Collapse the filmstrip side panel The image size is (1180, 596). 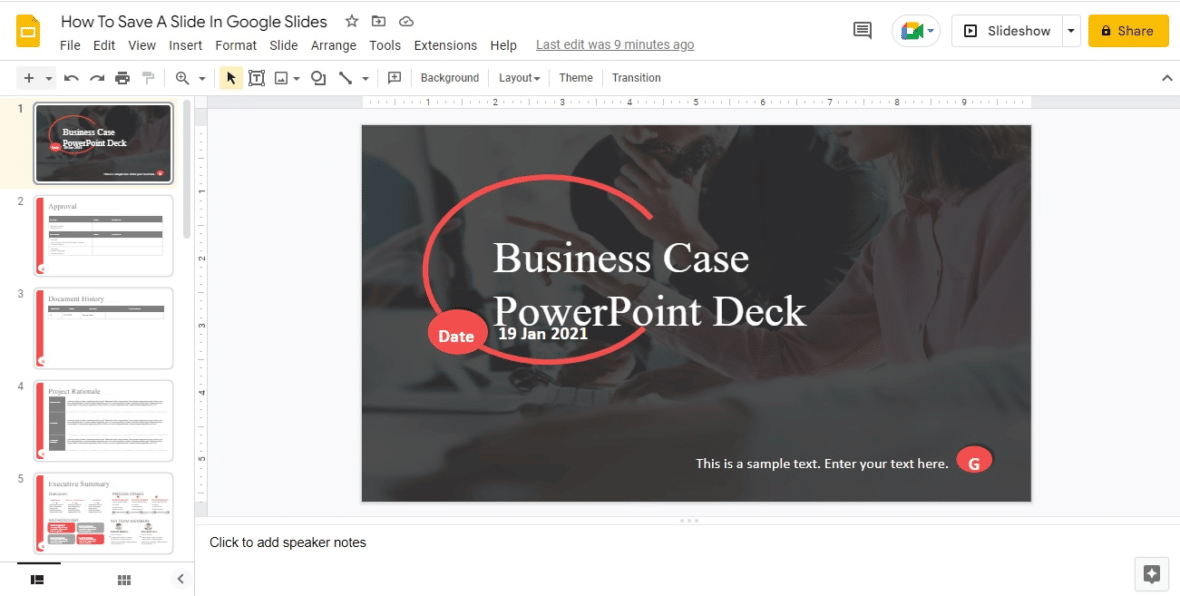(180, 579)
